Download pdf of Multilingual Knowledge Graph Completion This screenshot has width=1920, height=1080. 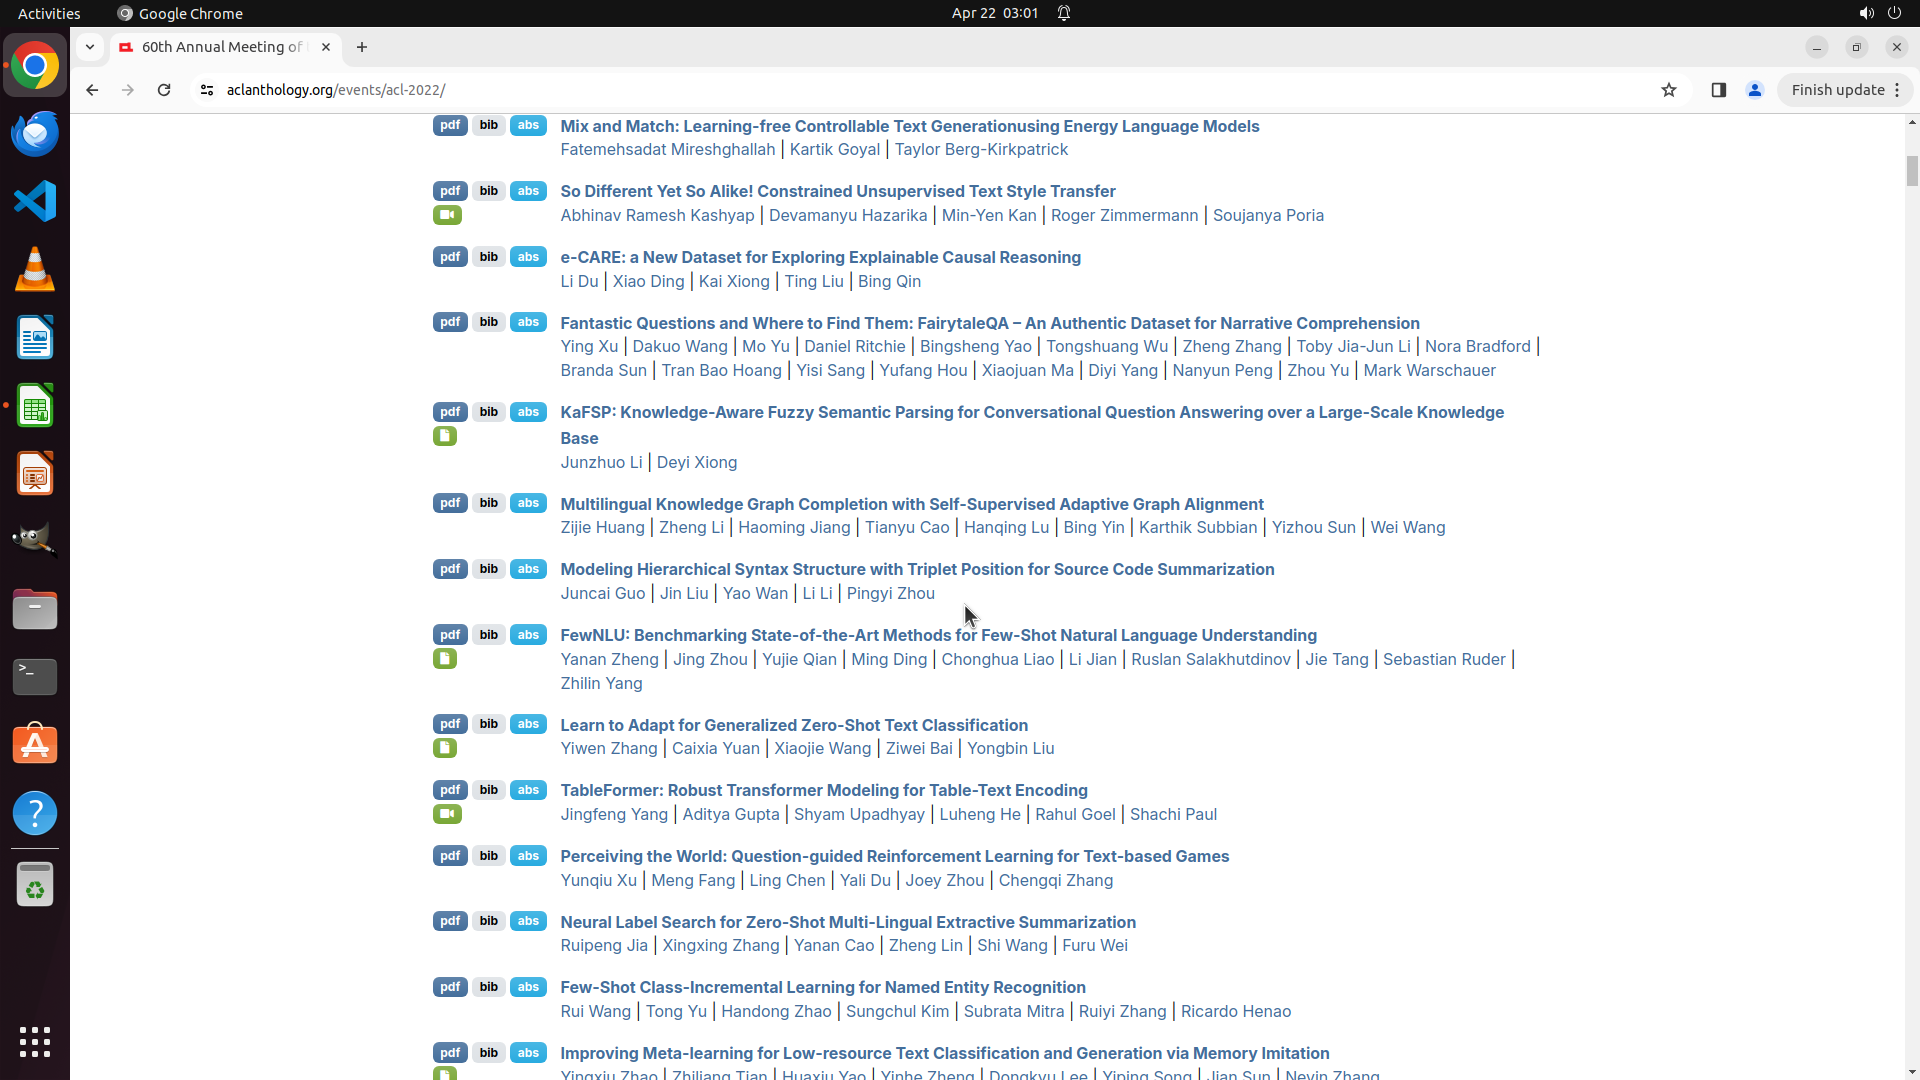point(450,503)
